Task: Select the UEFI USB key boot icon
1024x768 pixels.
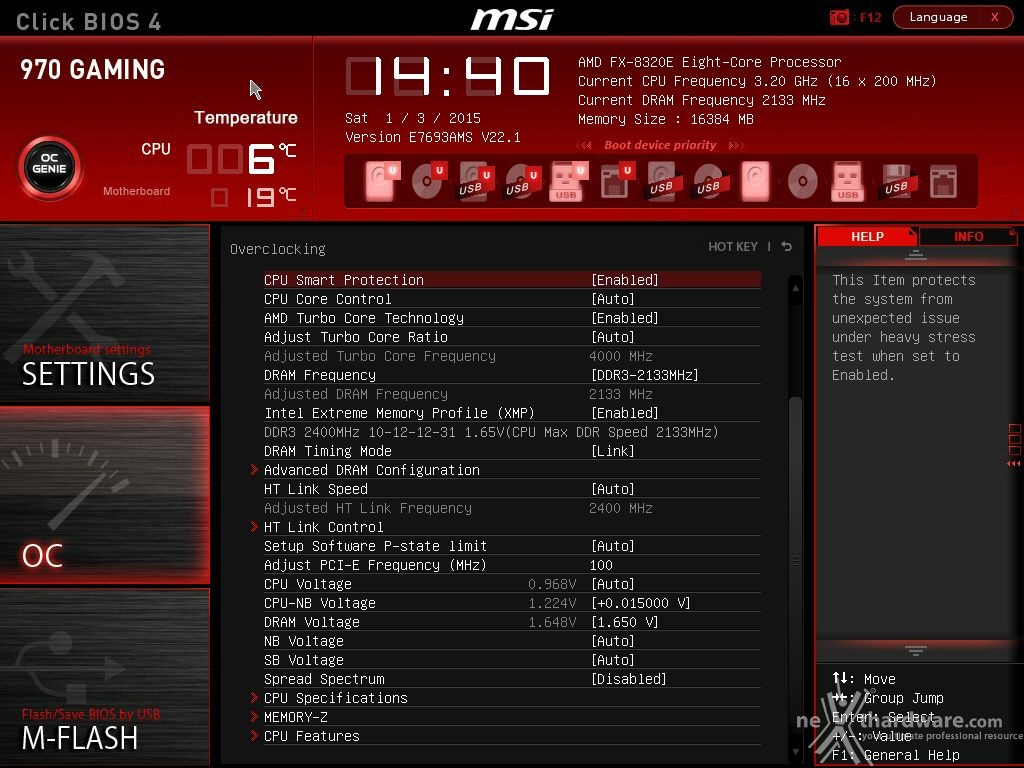Action: [x=568, y=180]
